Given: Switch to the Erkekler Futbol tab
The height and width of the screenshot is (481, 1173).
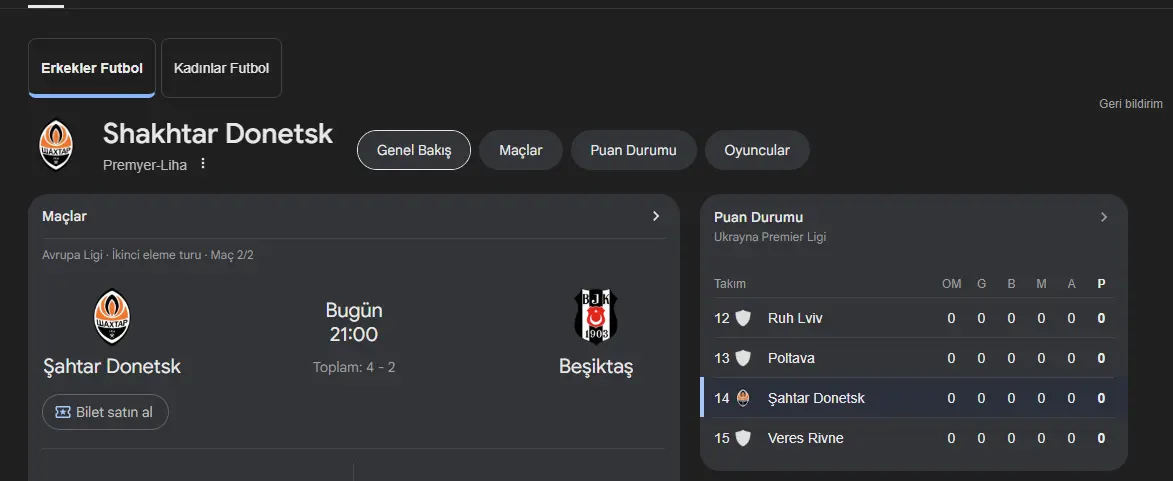Looking at the screenshot, I should coord(92,68).
